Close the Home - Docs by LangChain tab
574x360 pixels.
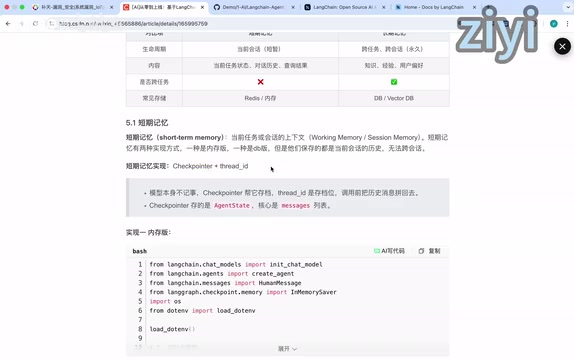[474, 7]
